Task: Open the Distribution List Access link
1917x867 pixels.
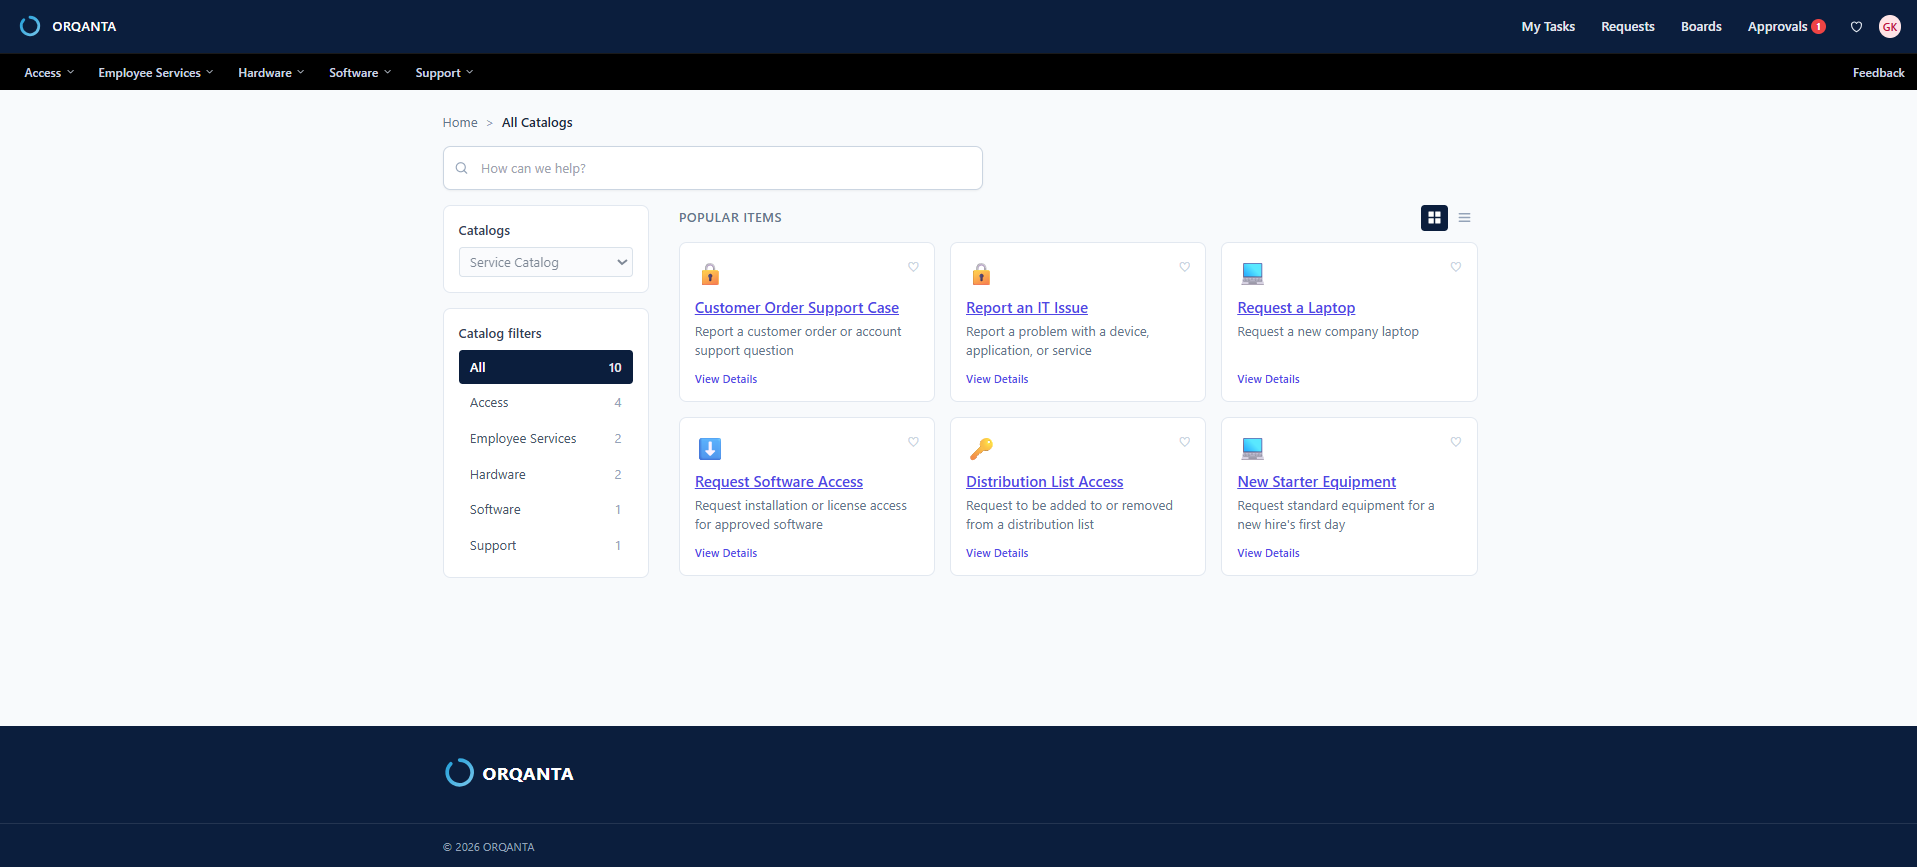Action: (1045, 482)
